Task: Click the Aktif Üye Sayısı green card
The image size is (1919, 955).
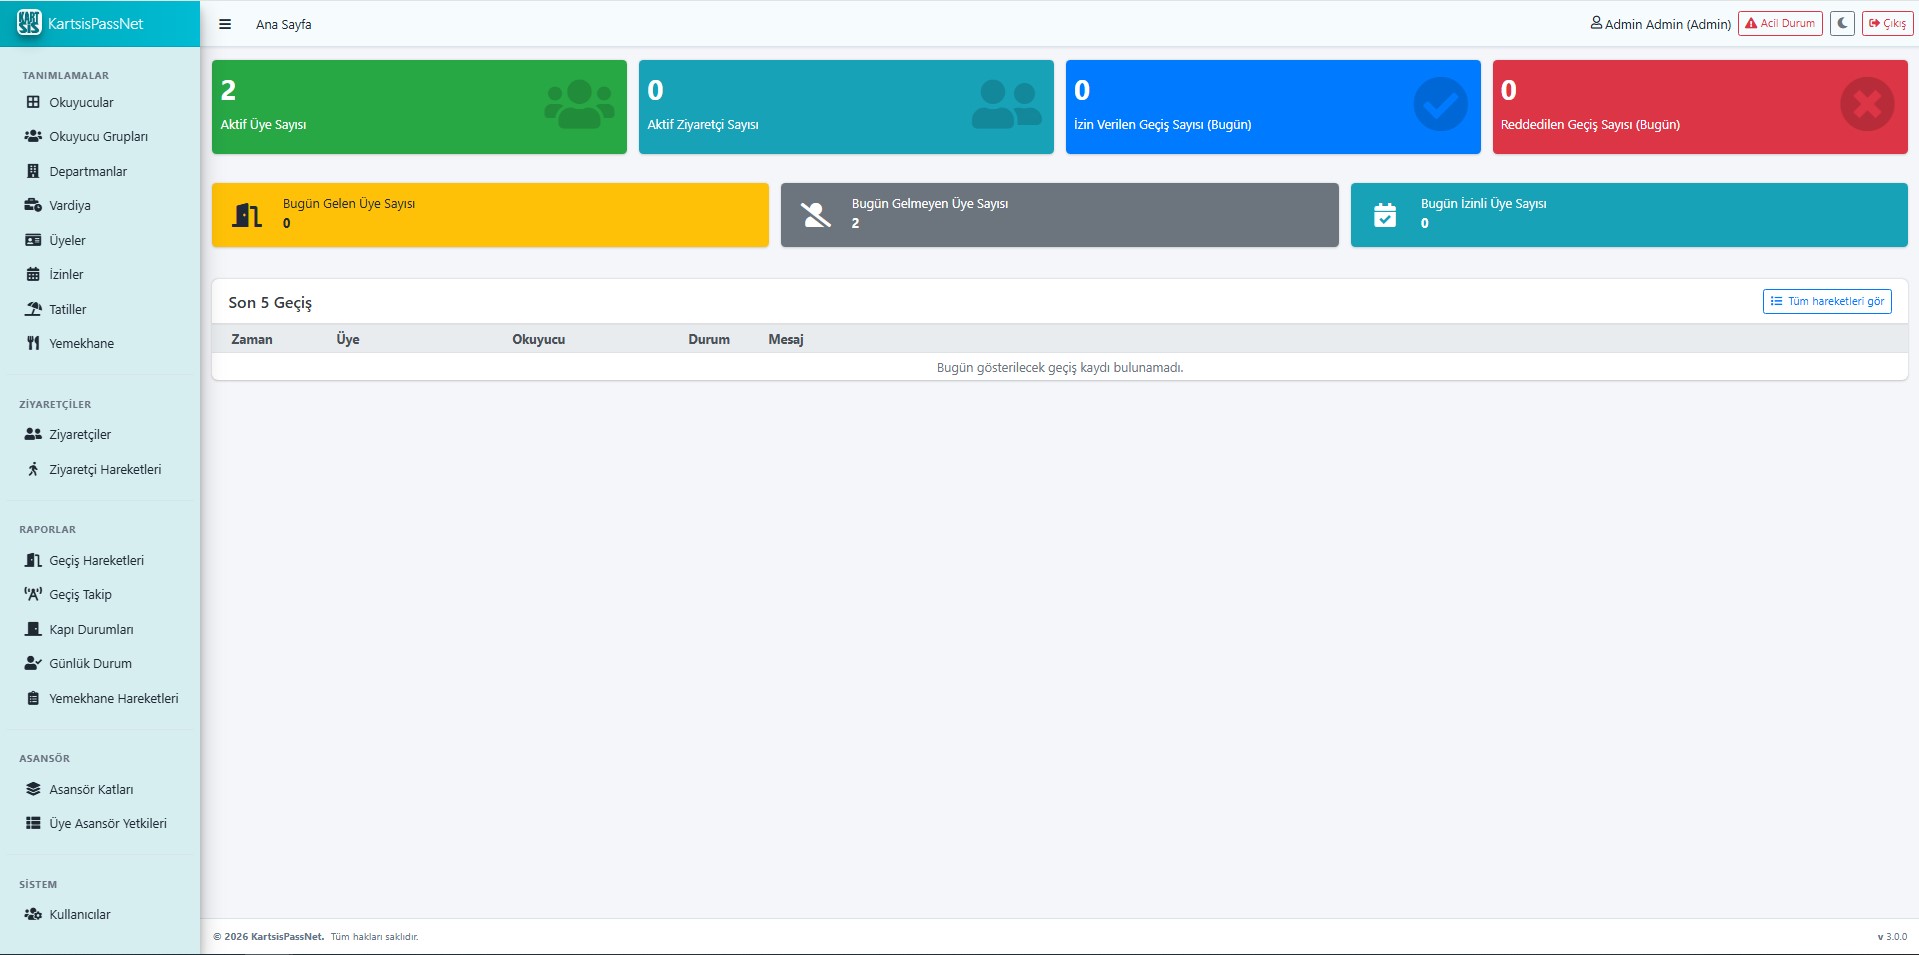Action: click(x=419, y=107)
